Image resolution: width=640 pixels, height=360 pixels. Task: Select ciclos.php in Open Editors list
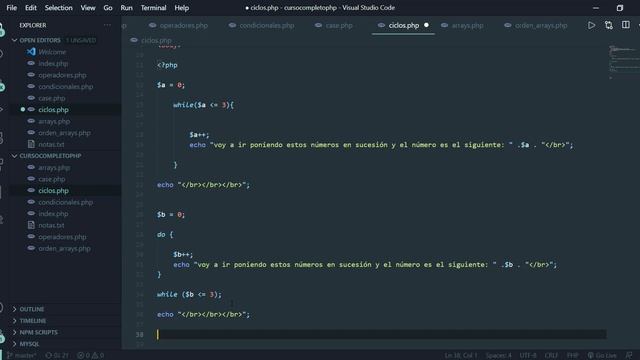53,109
